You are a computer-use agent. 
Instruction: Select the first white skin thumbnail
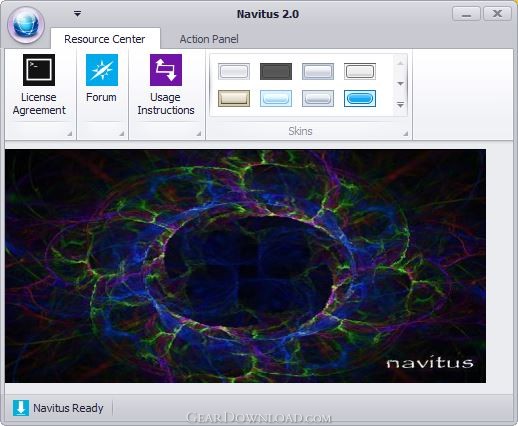point(234,71)
